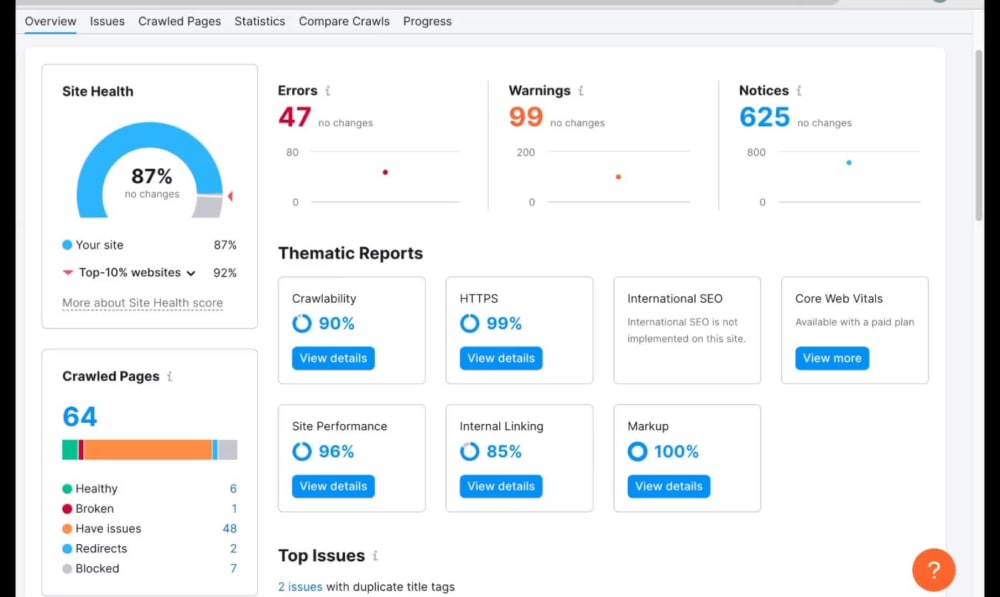Click the Crawlability progress ring icon
The height and width of the screenshot is (597, 1000).
pos(302,323)
